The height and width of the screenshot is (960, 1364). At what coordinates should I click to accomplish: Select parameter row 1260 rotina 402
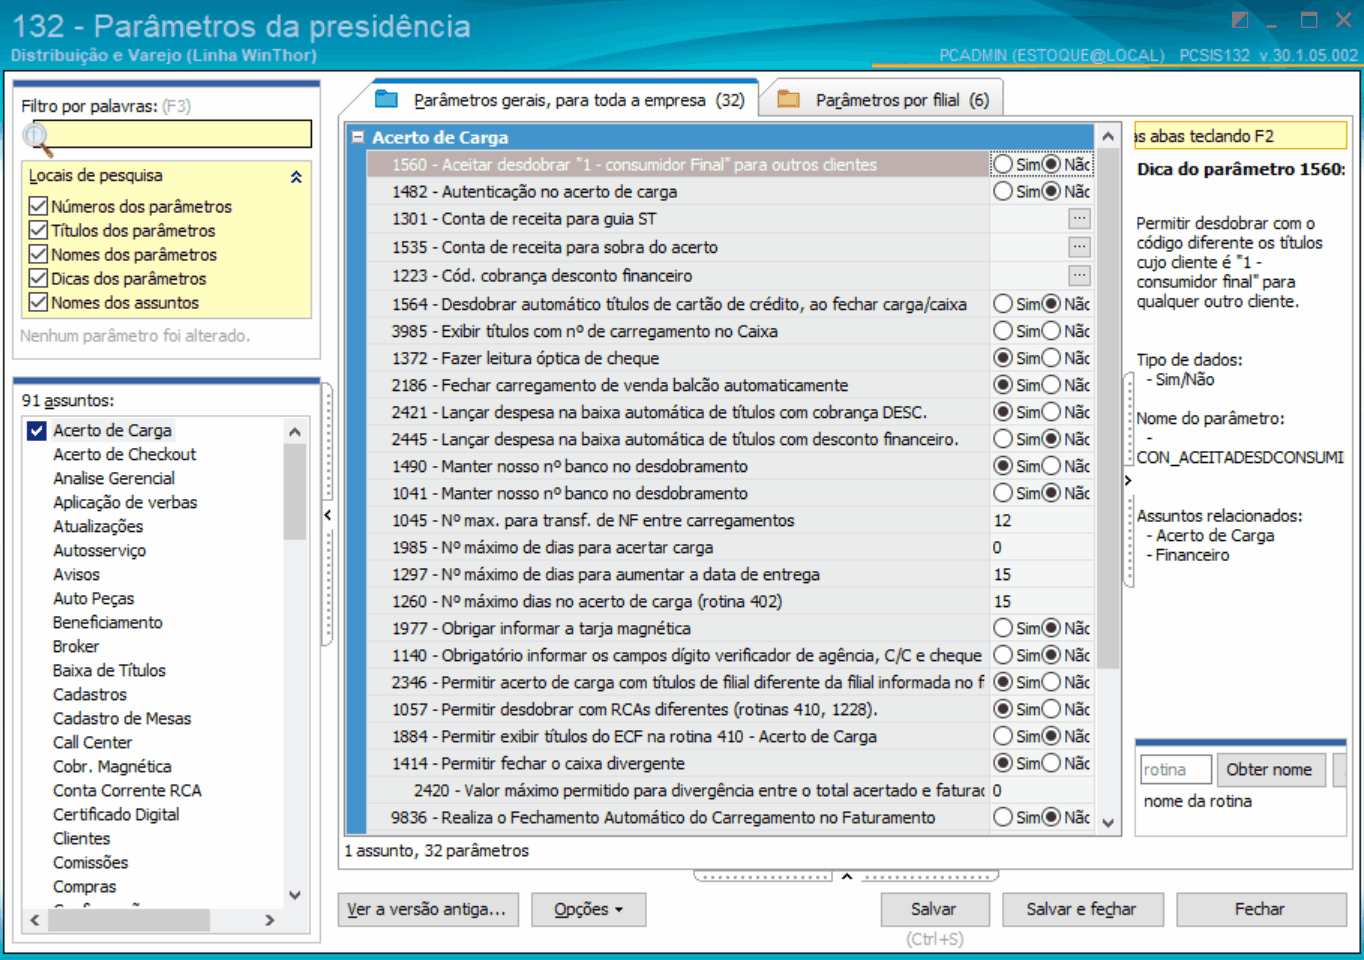click(729, 601)
